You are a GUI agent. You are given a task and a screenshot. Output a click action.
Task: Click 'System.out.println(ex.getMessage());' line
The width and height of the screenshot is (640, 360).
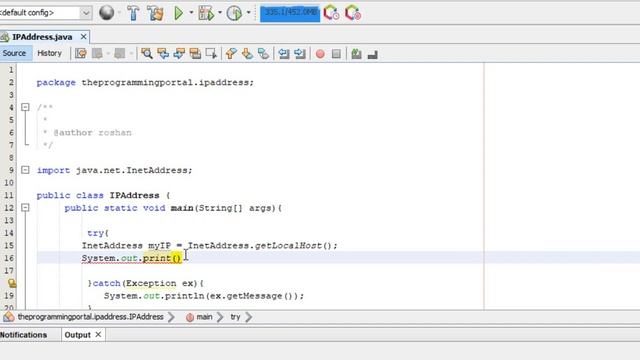click(204, 296)
